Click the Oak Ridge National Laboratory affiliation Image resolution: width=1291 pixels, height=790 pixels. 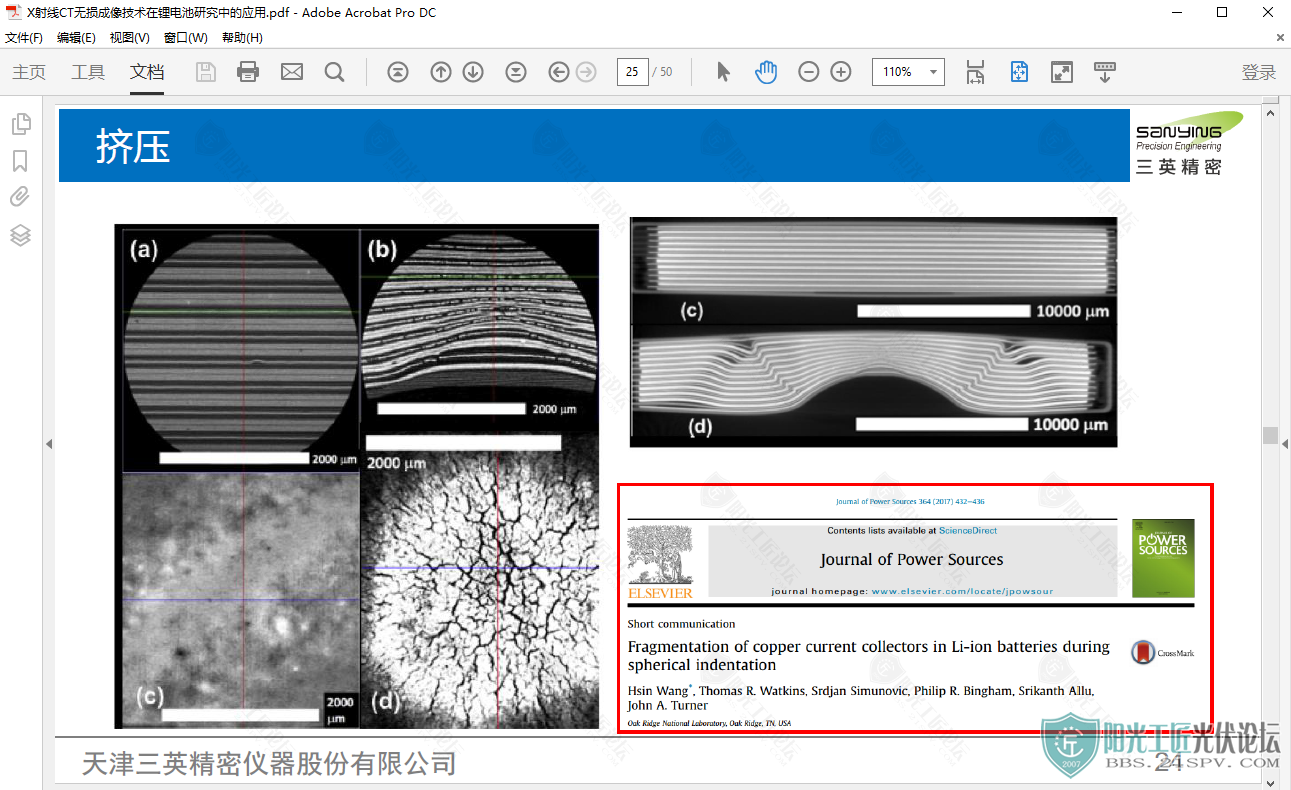[x=709, y=723]
